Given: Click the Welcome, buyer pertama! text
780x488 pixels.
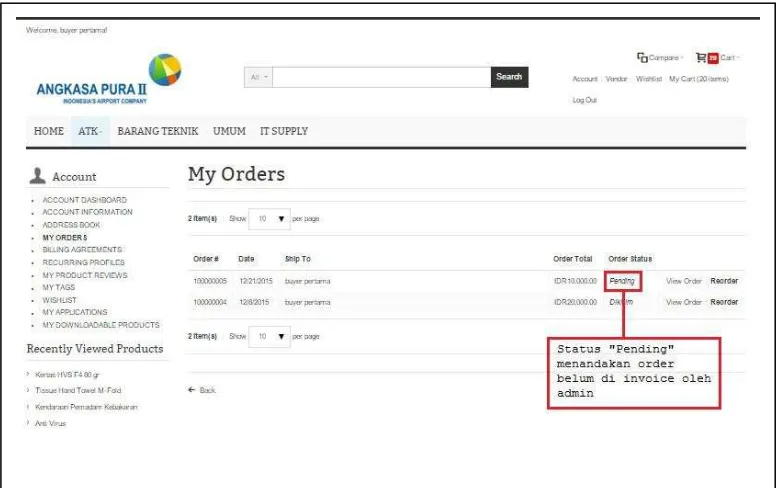Looking at the screenshot, I should click(67, 30).
